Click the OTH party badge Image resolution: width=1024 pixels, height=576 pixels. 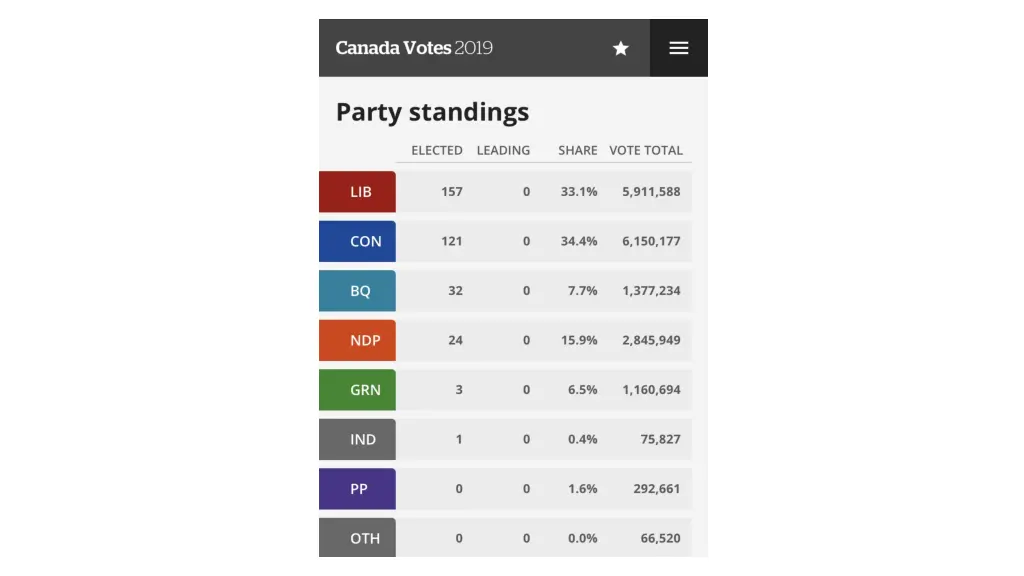pyautogui.click(x=358, y=538)
